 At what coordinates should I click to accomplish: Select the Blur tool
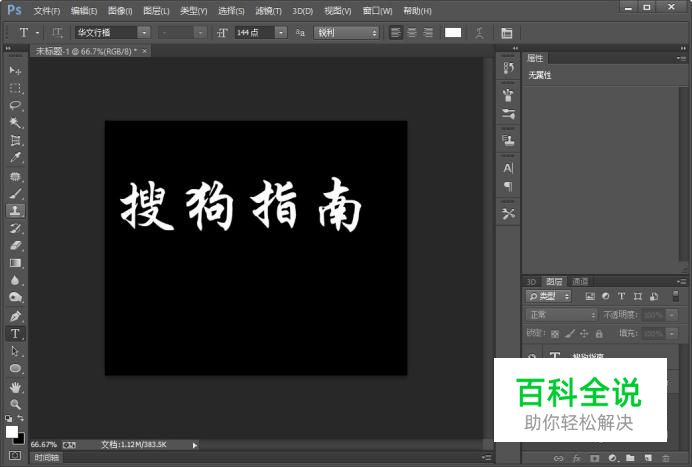click(x=15, y=280)
